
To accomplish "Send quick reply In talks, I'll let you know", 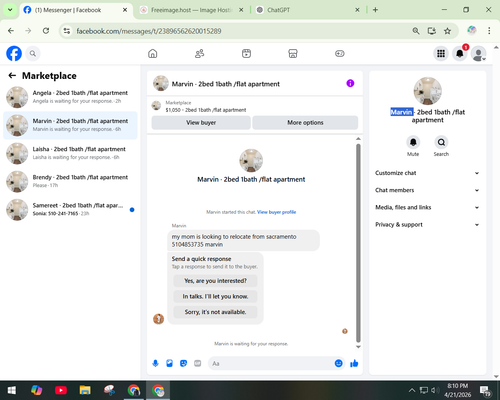I will pyautogui.click(x=215, y=296).
